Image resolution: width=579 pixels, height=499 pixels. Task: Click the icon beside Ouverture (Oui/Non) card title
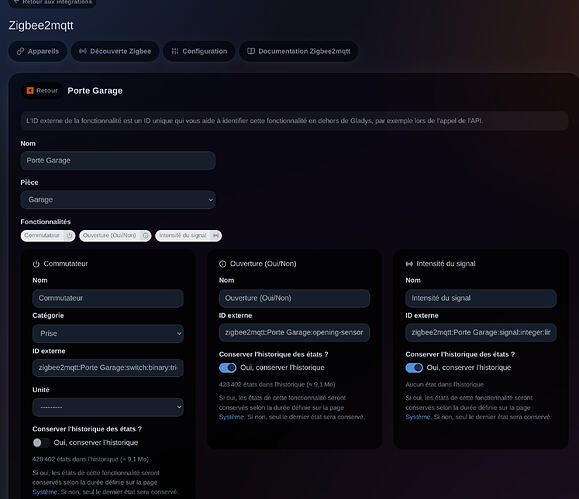(223, 264)
